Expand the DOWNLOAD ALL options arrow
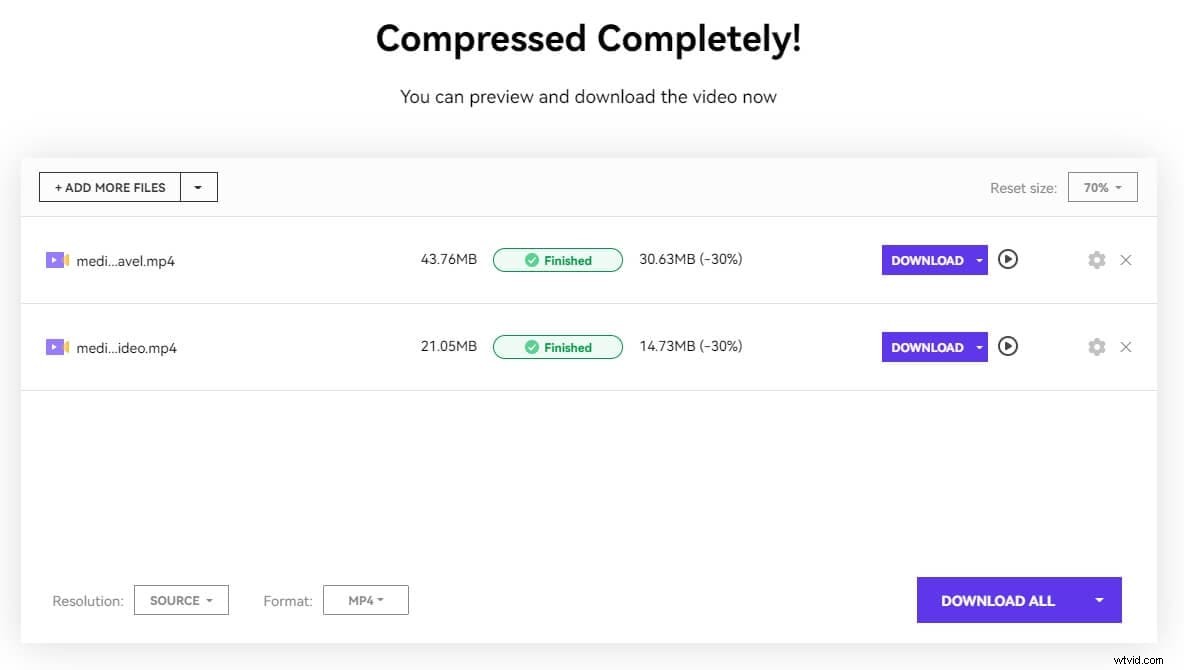The height and width of the screenshot is (670, 1184). tap(1101, 600)
